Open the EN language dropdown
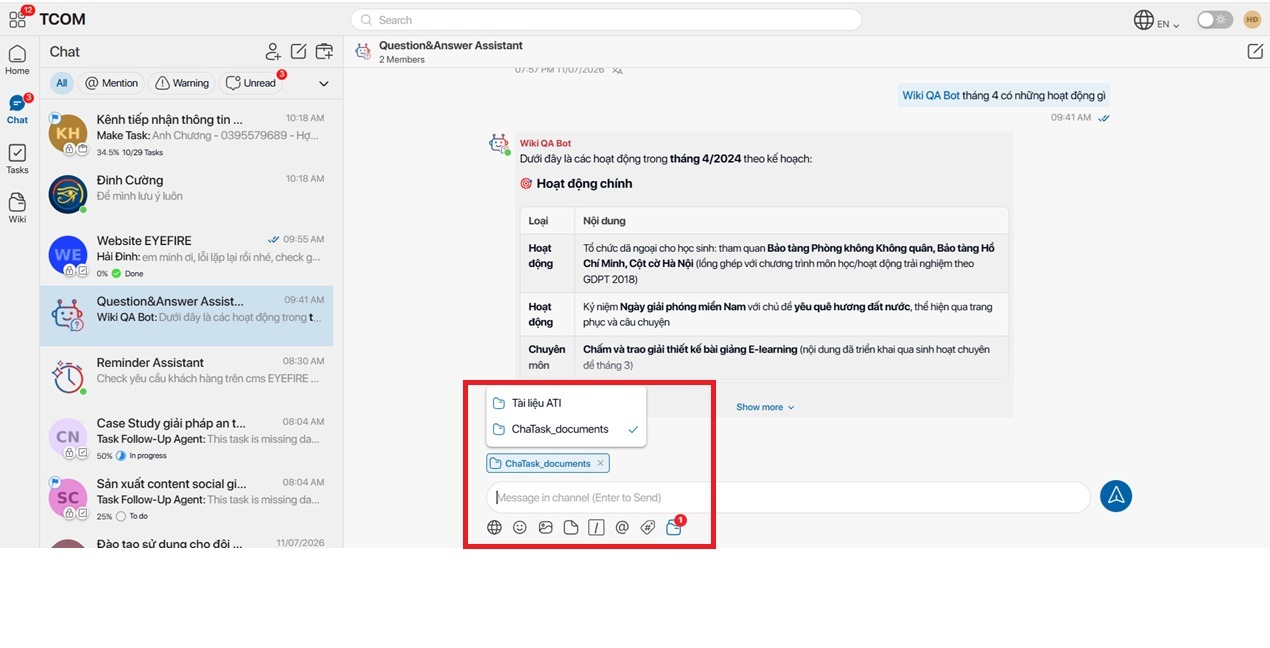 pyautogui.click(x=1169, y=23)
